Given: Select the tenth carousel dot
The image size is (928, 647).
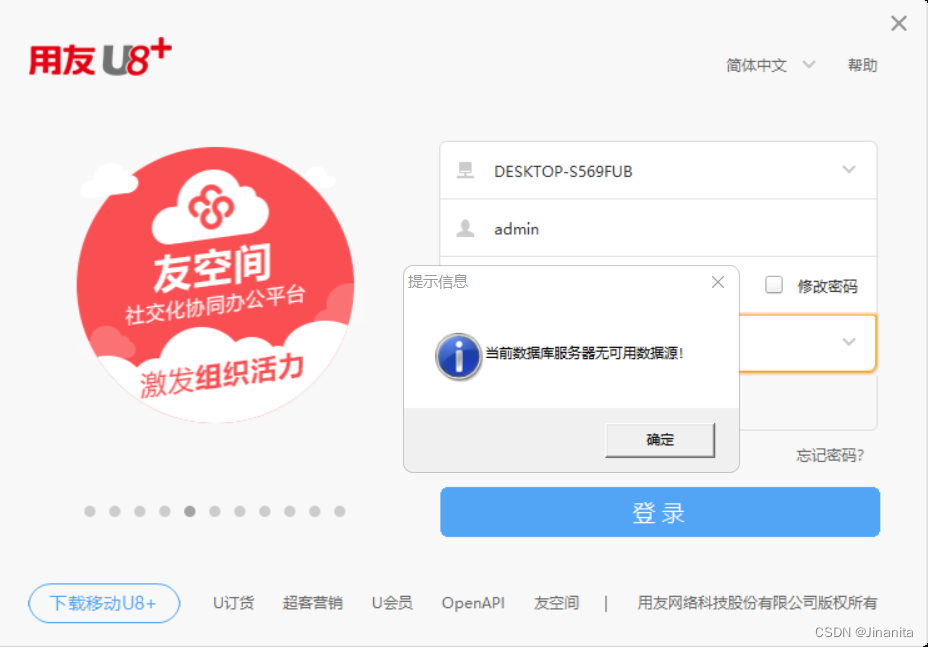Looking at the screenshot, I should tap(315, 511).
